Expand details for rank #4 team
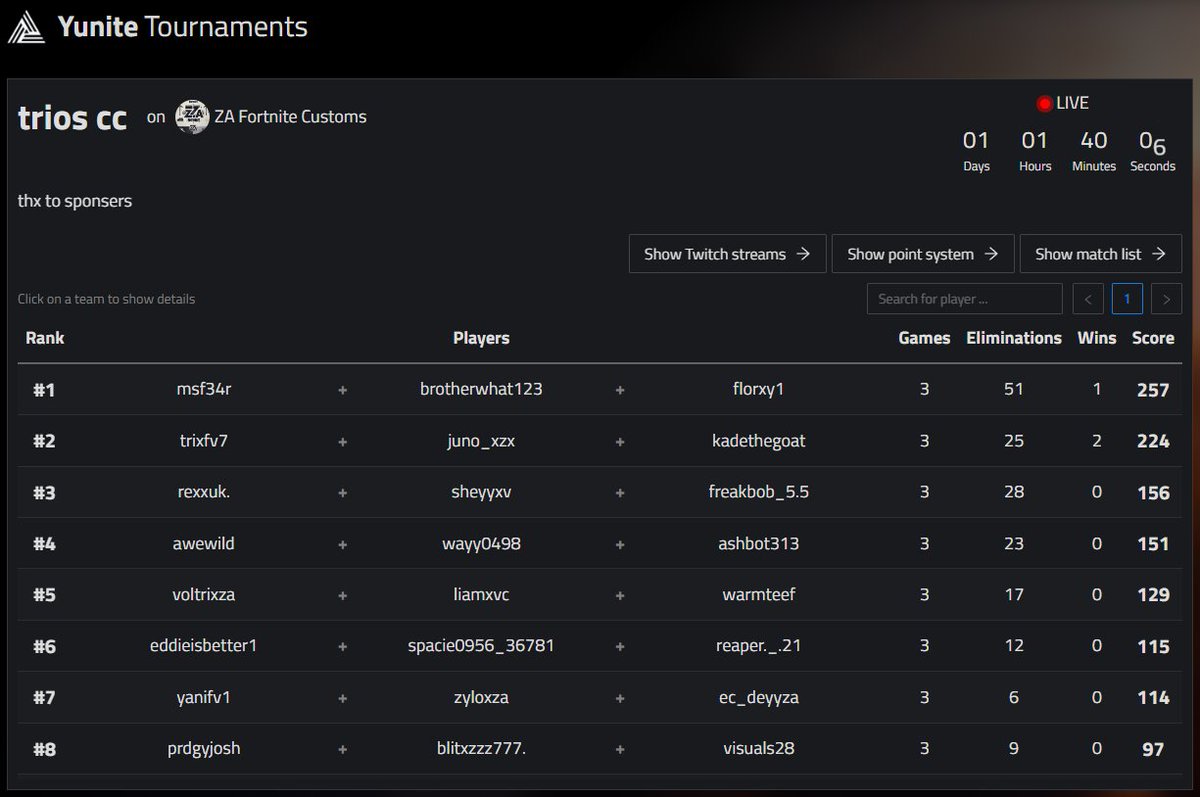 [x=600, y=544]
